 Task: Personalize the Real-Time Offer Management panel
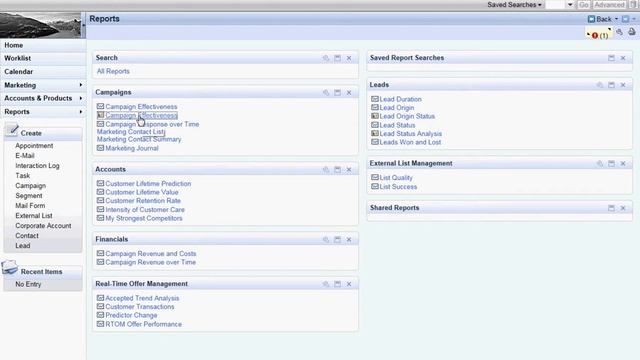click(x=326, y=284)
